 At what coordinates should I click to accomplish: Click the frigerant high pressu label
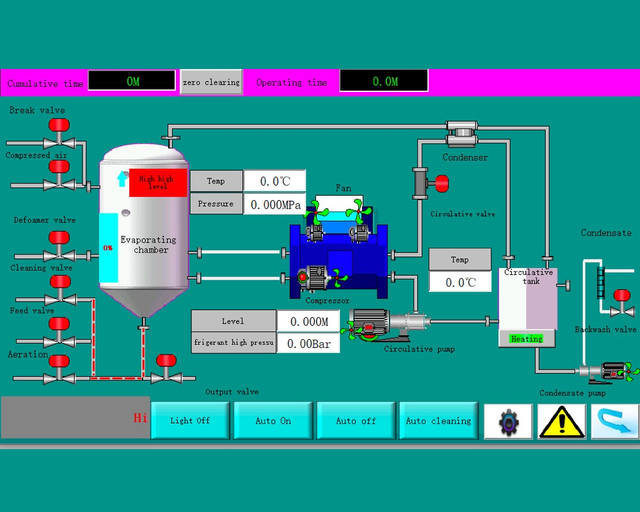pyautogui.click(x=233, y=343)
